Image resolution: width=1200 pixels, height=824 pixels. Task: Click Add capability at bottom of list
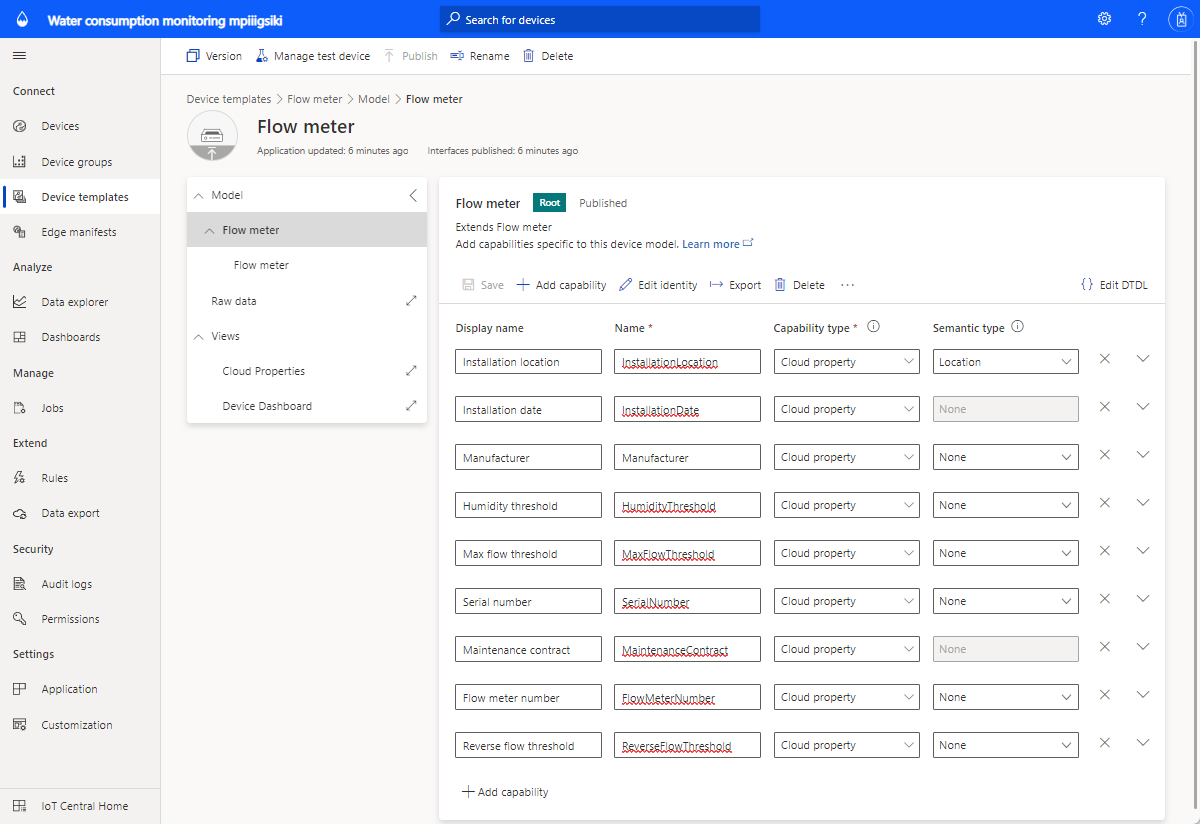[x=505, y=792]
